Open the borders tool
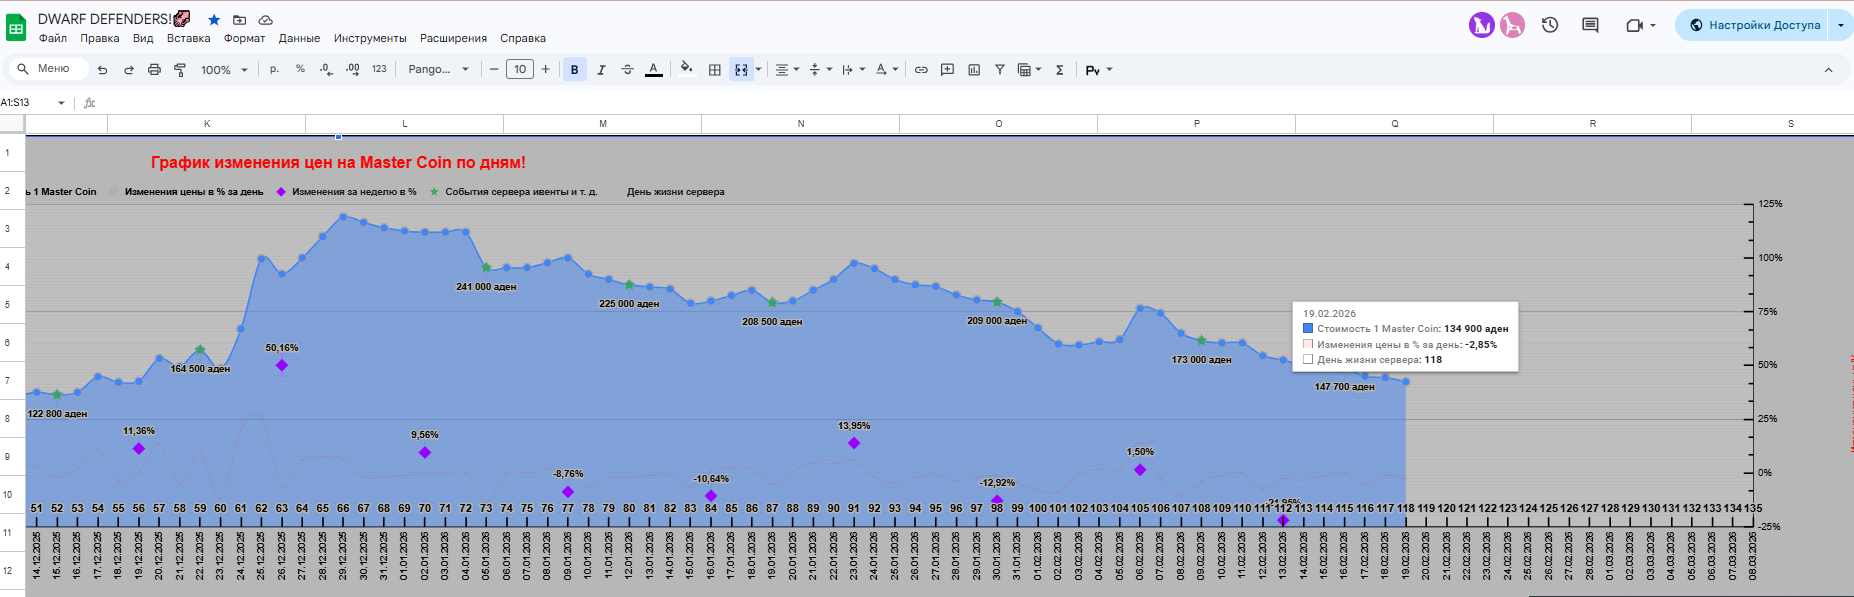1854x597 pixels. tap(714, 70)
